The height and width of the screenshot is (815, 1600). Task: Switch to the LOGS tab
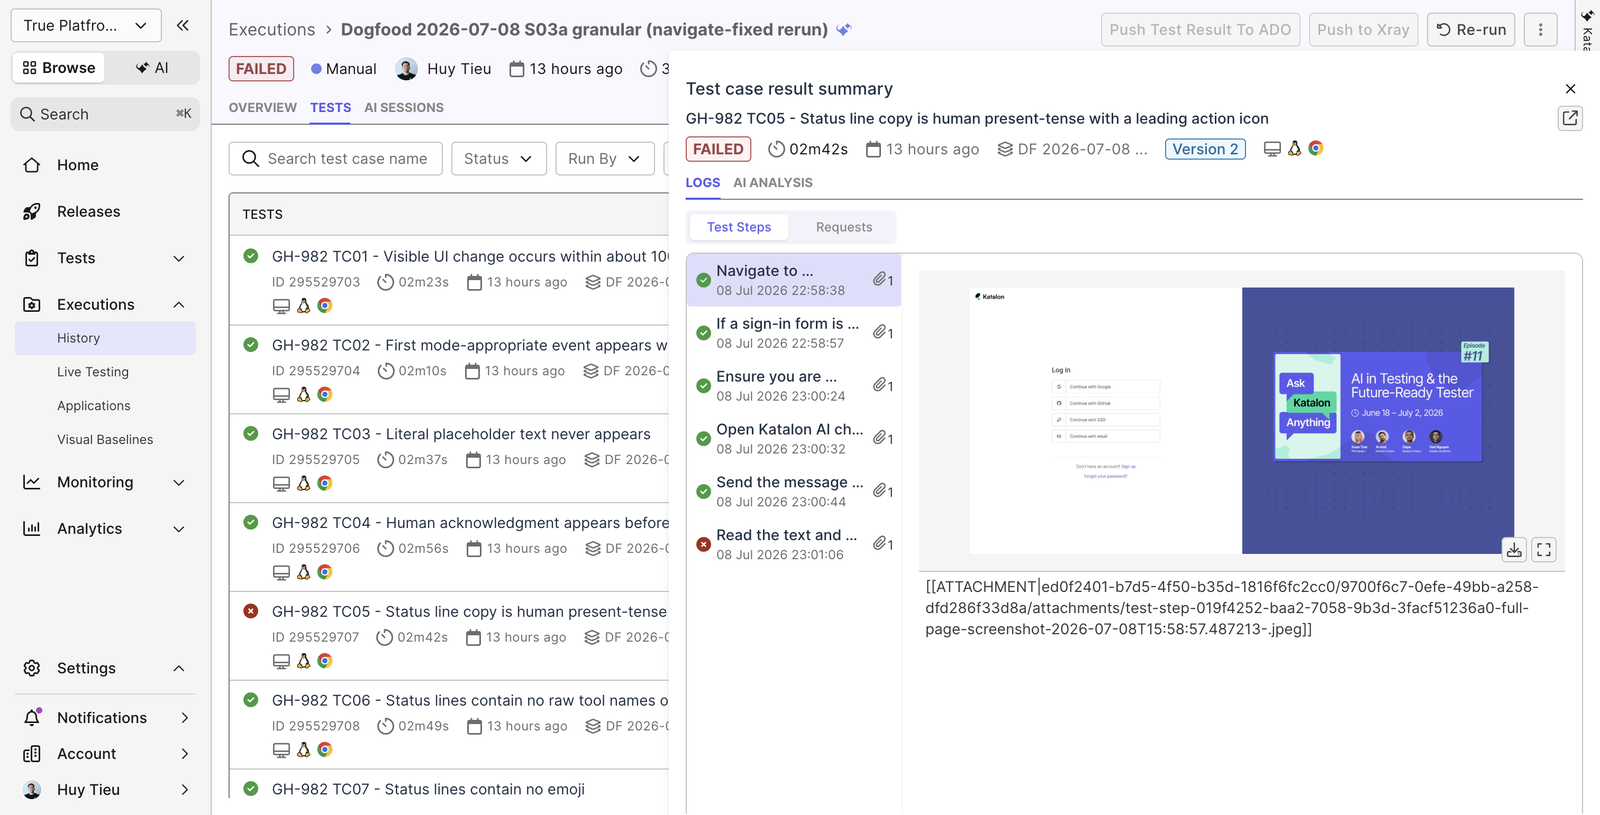703,183
